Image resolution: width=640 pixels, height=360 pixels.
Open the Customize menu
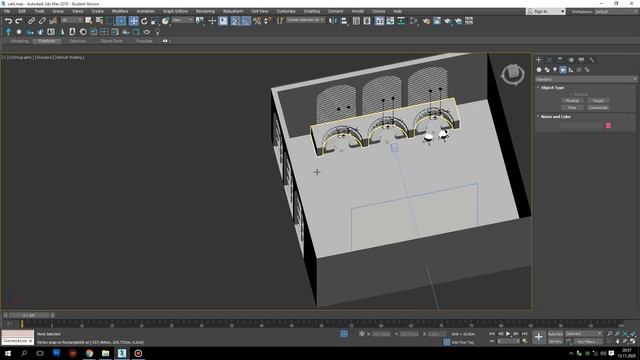(286, 11)
